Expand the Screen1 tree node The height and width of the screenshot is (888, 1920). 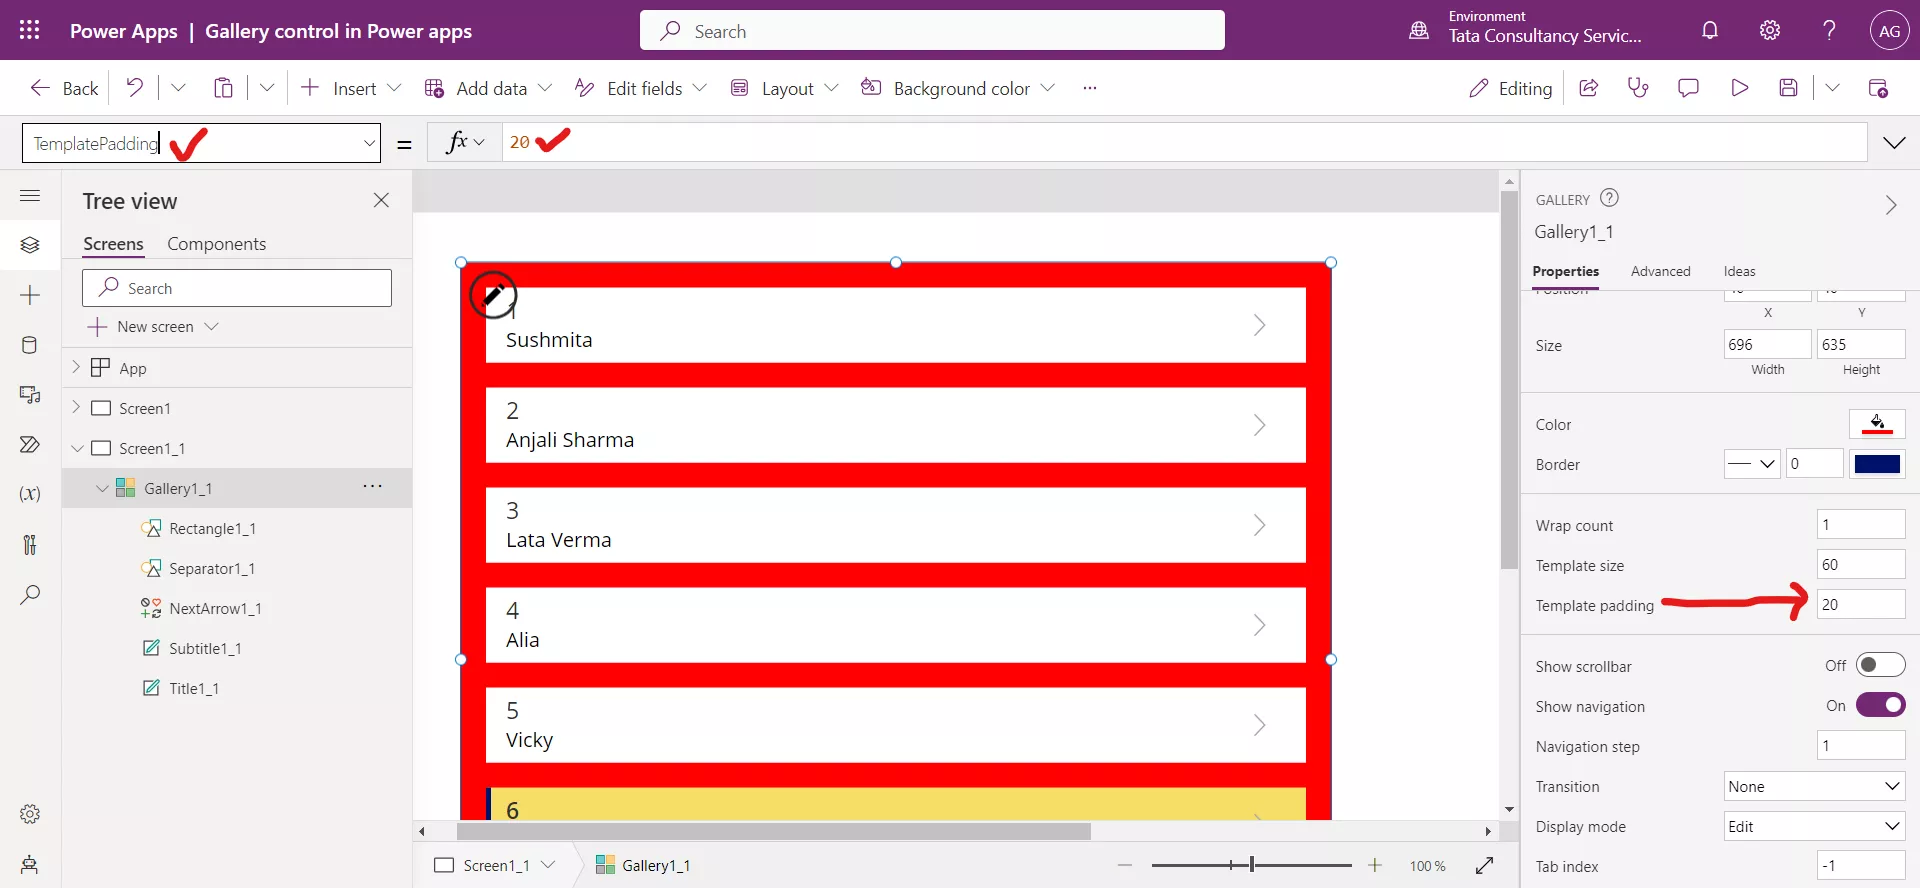click(76, 407)
